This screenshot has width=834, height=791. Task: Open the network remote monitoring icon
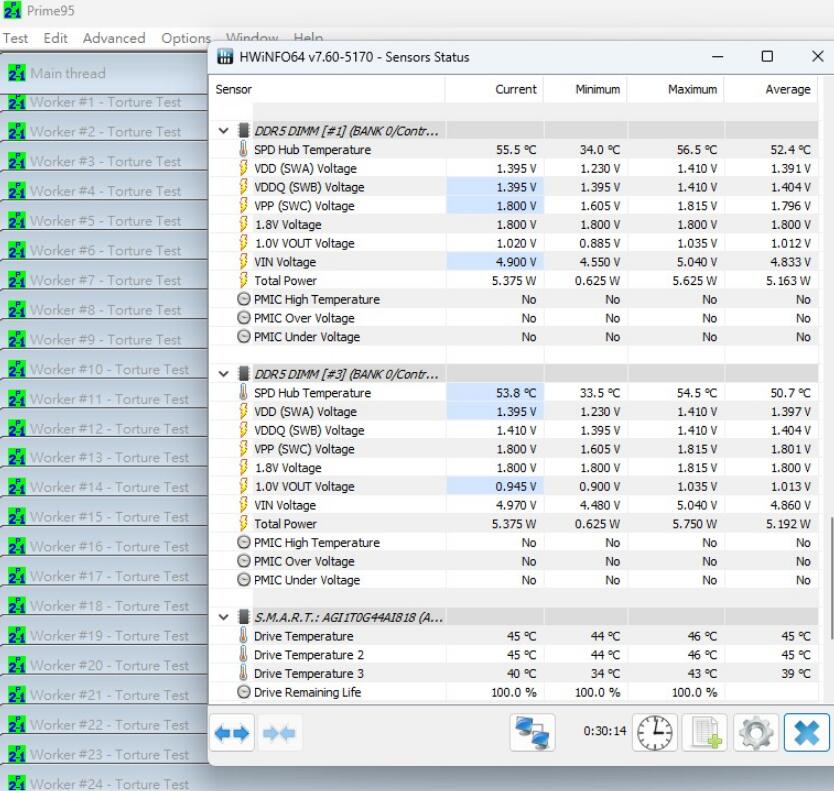532,733
